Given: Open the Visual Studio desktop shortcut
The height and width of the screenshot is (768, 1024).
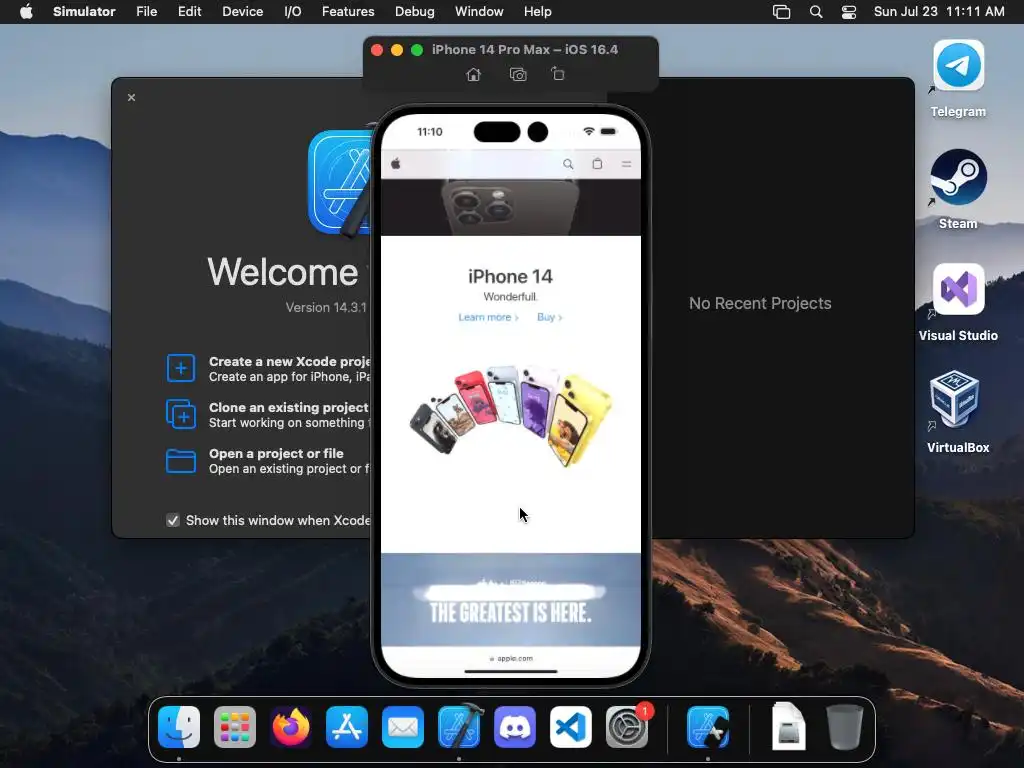Looking at the screenshot, I should pos(958,289).
